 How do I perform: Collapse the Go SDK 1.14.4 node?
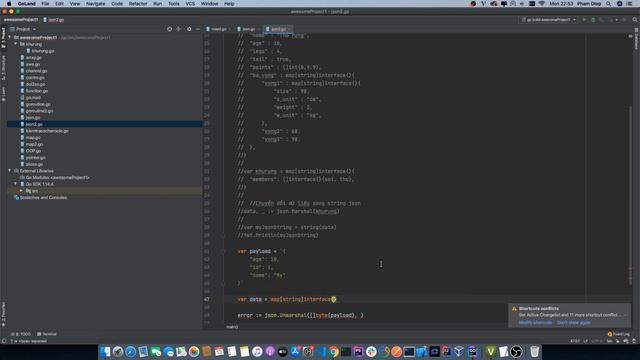point(16,184)
